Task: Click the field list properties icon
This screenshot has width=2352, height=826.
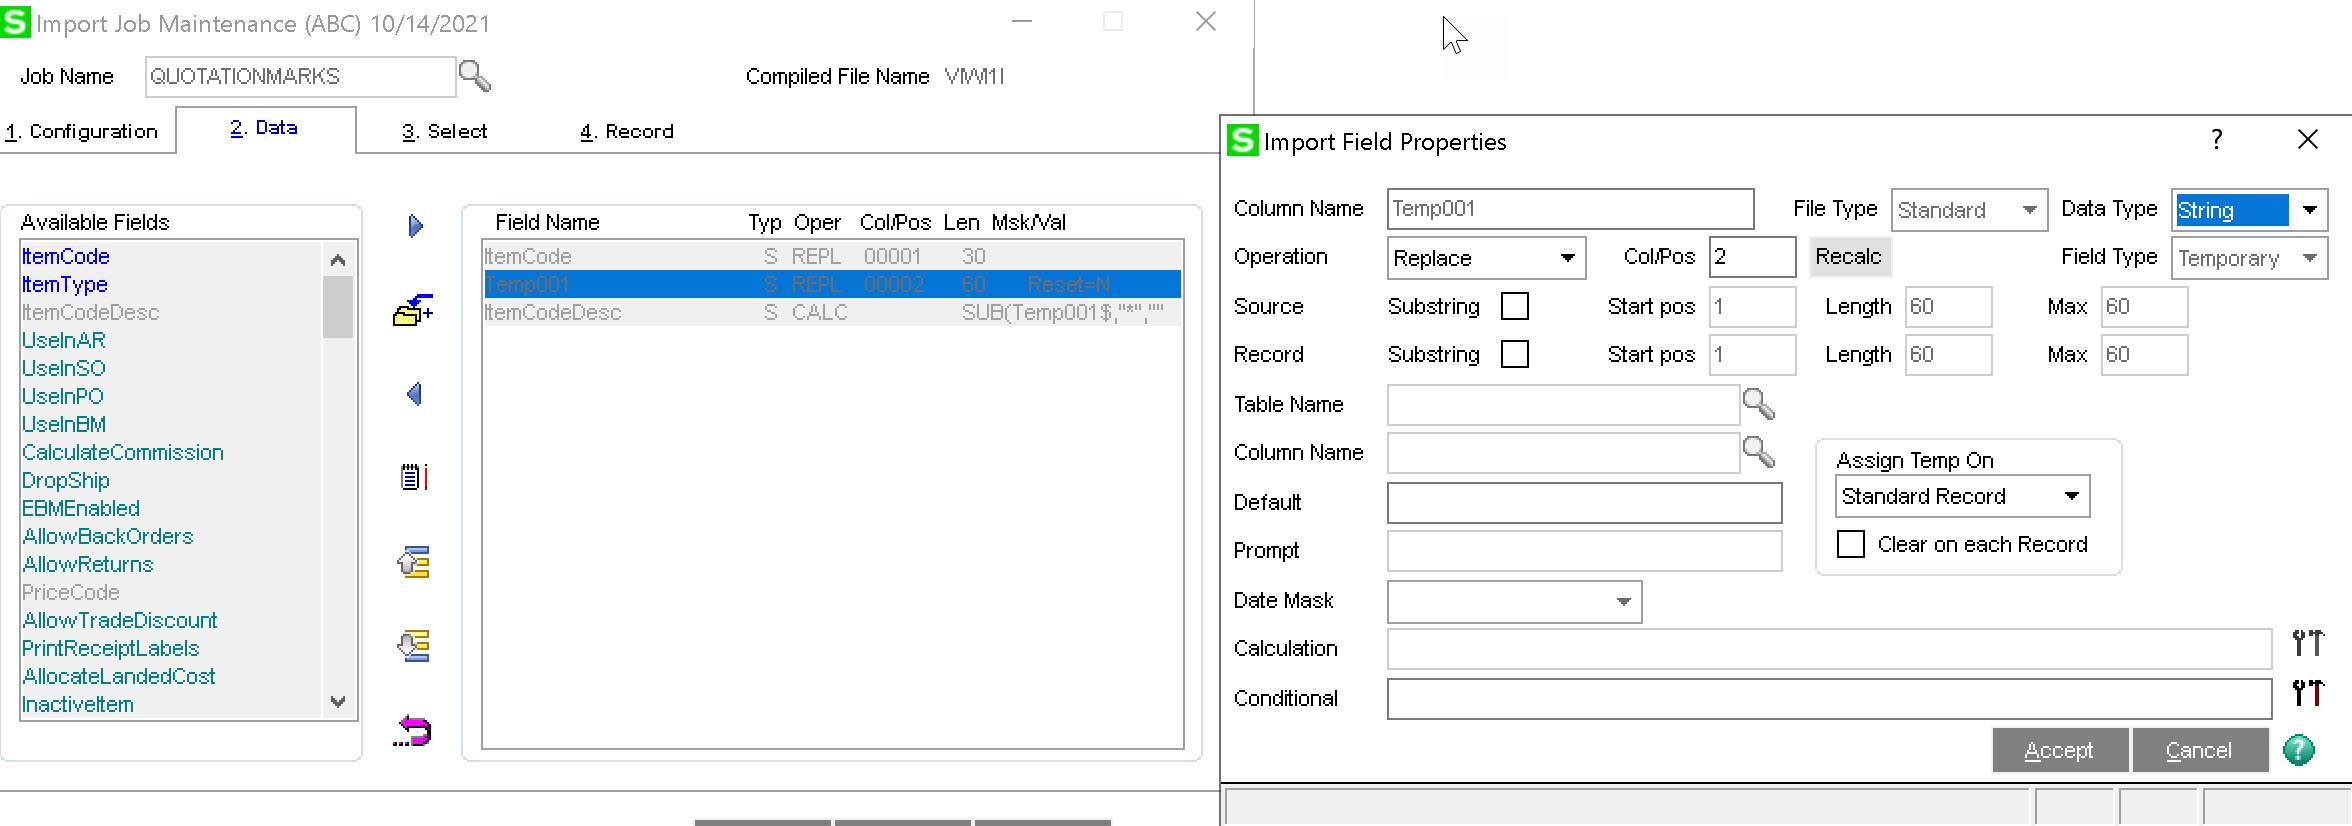Action: pos(414,477)
